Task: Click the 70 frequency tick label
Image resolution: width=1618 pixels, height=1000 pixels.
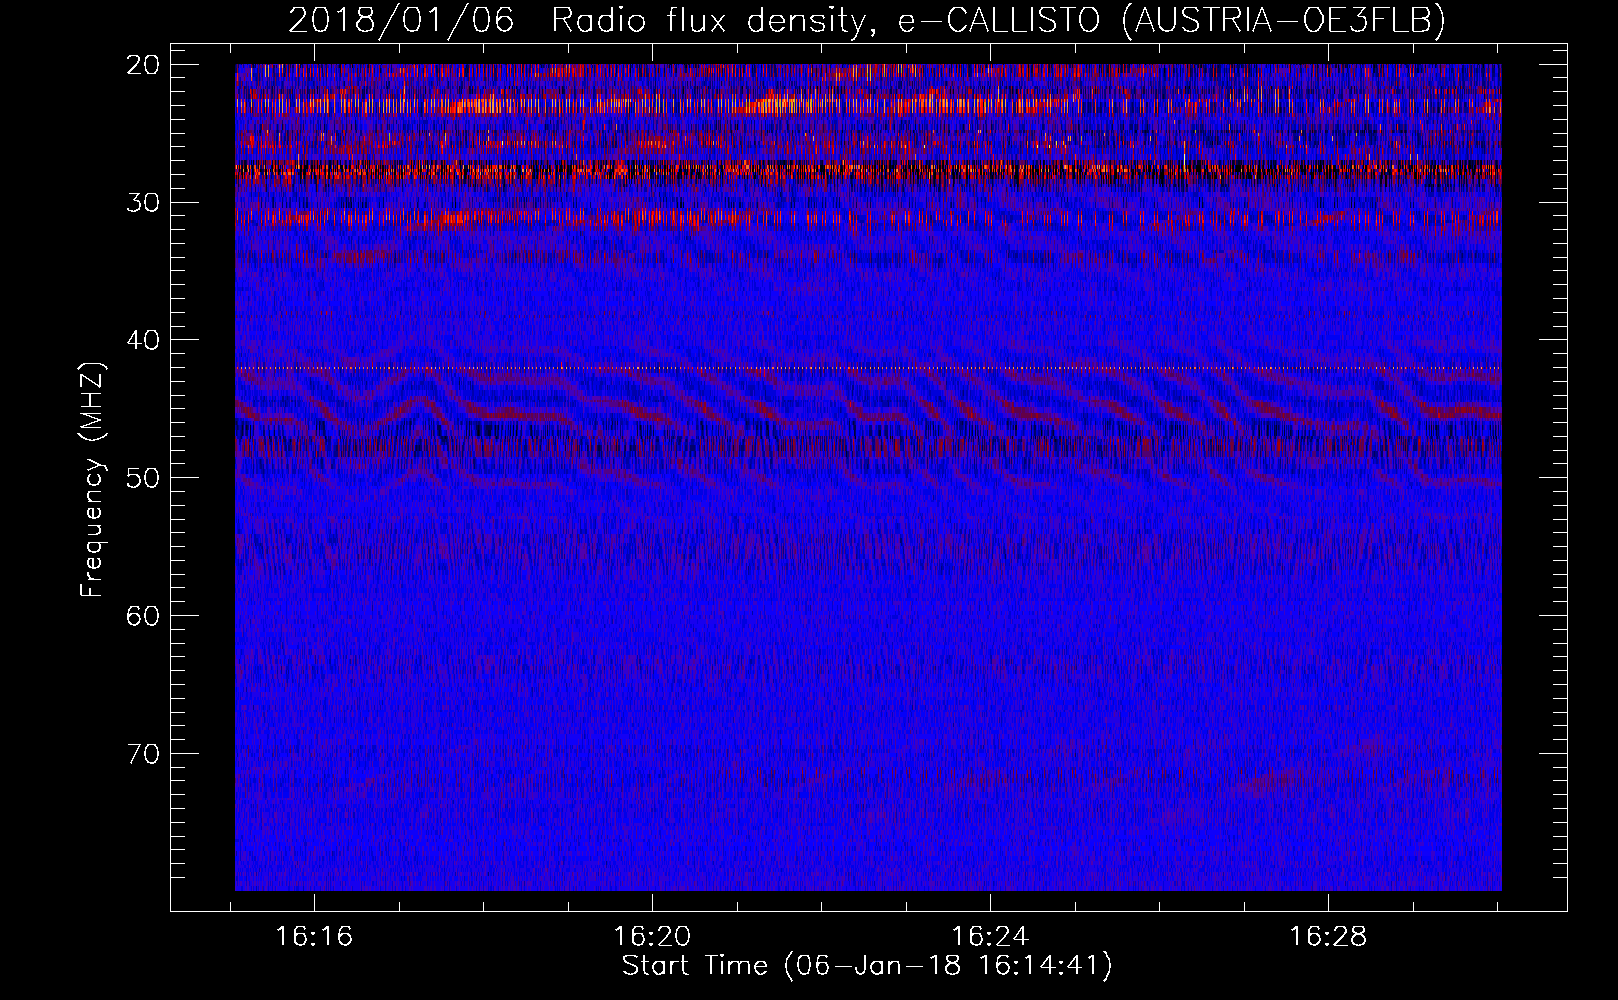Action: click(x=144, y=753)
